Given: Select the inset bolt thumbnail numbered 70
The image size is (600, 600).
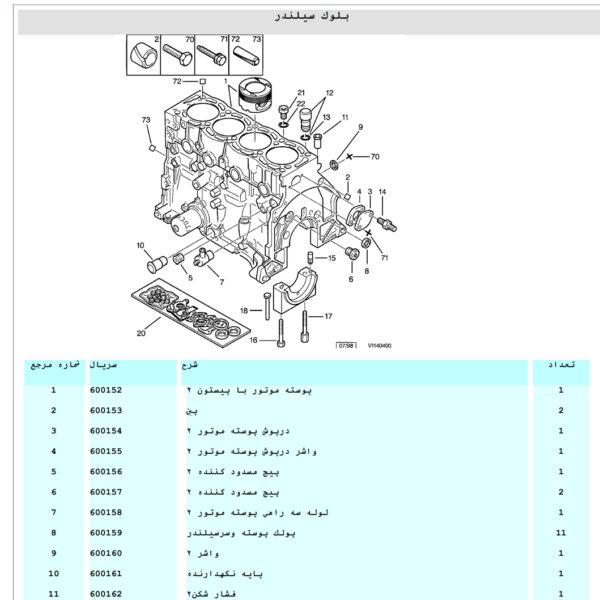Looking at the screenshot, I should [x=179, y=53].
